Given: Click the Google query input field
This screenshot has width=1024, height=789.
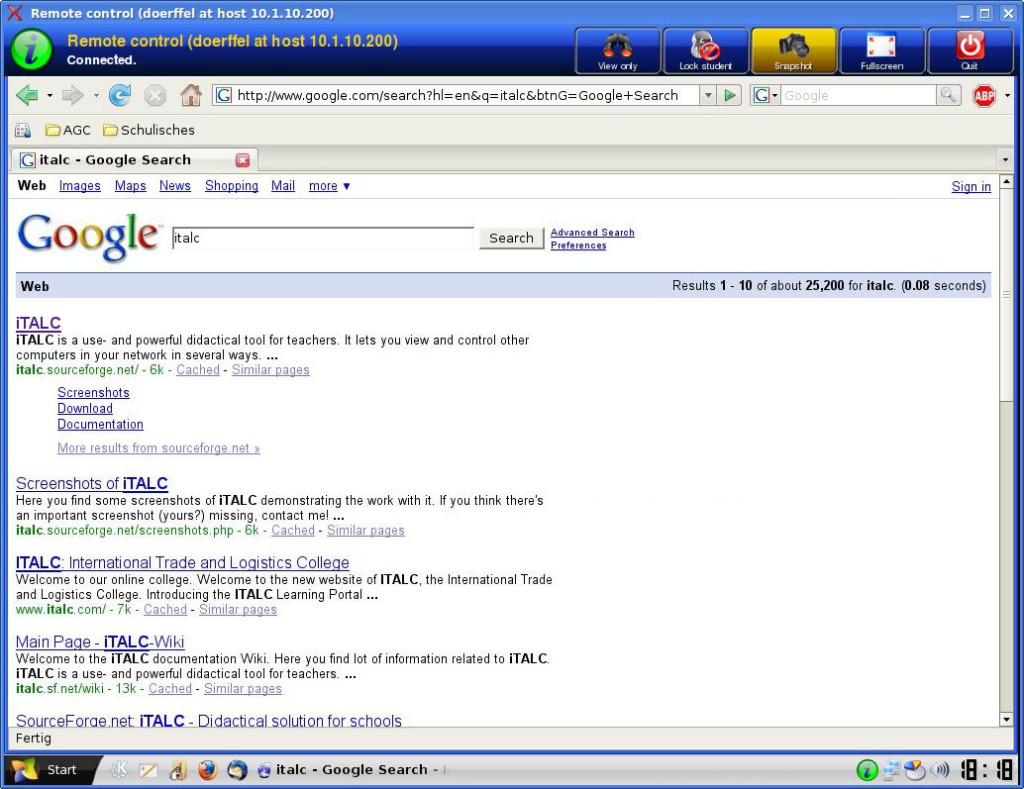Looking at the screenshot, I should (x=323, y=238).
